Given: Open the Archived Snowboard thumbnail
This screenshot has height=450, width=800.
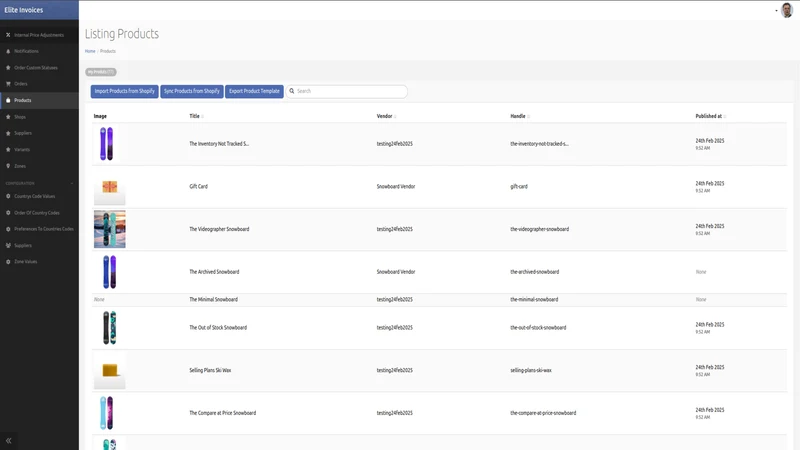Looking at the screenshot, I should click(x=109, y=272).
